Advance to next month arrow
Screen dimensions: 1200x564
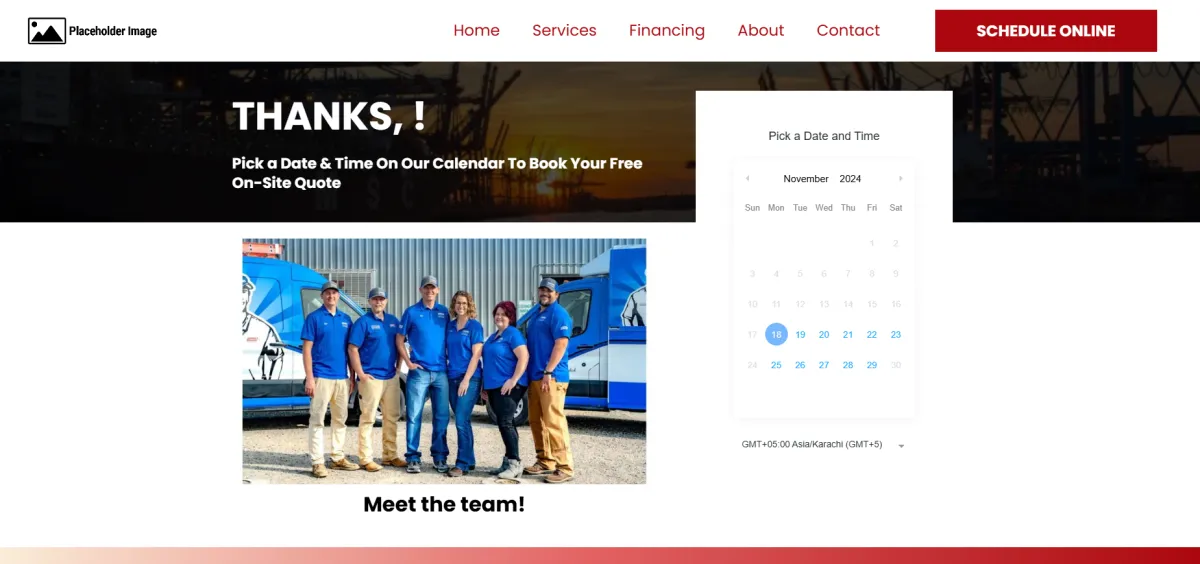pos(901,179)
